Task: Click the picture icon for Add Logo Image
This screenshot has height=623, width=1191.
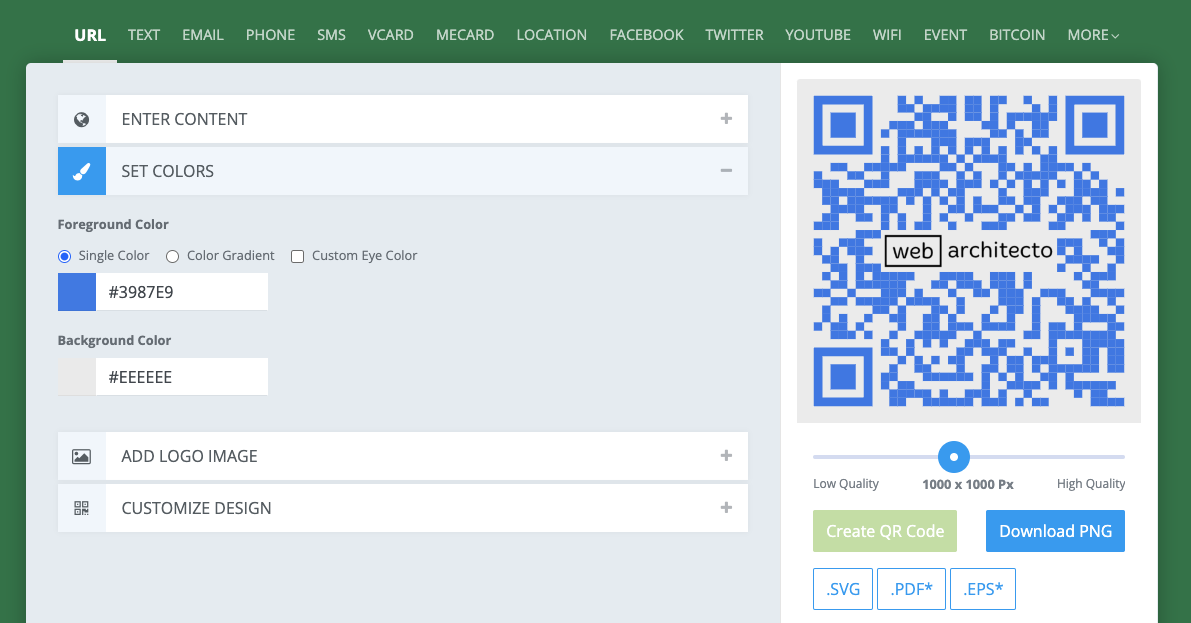Action: (82, 456)
